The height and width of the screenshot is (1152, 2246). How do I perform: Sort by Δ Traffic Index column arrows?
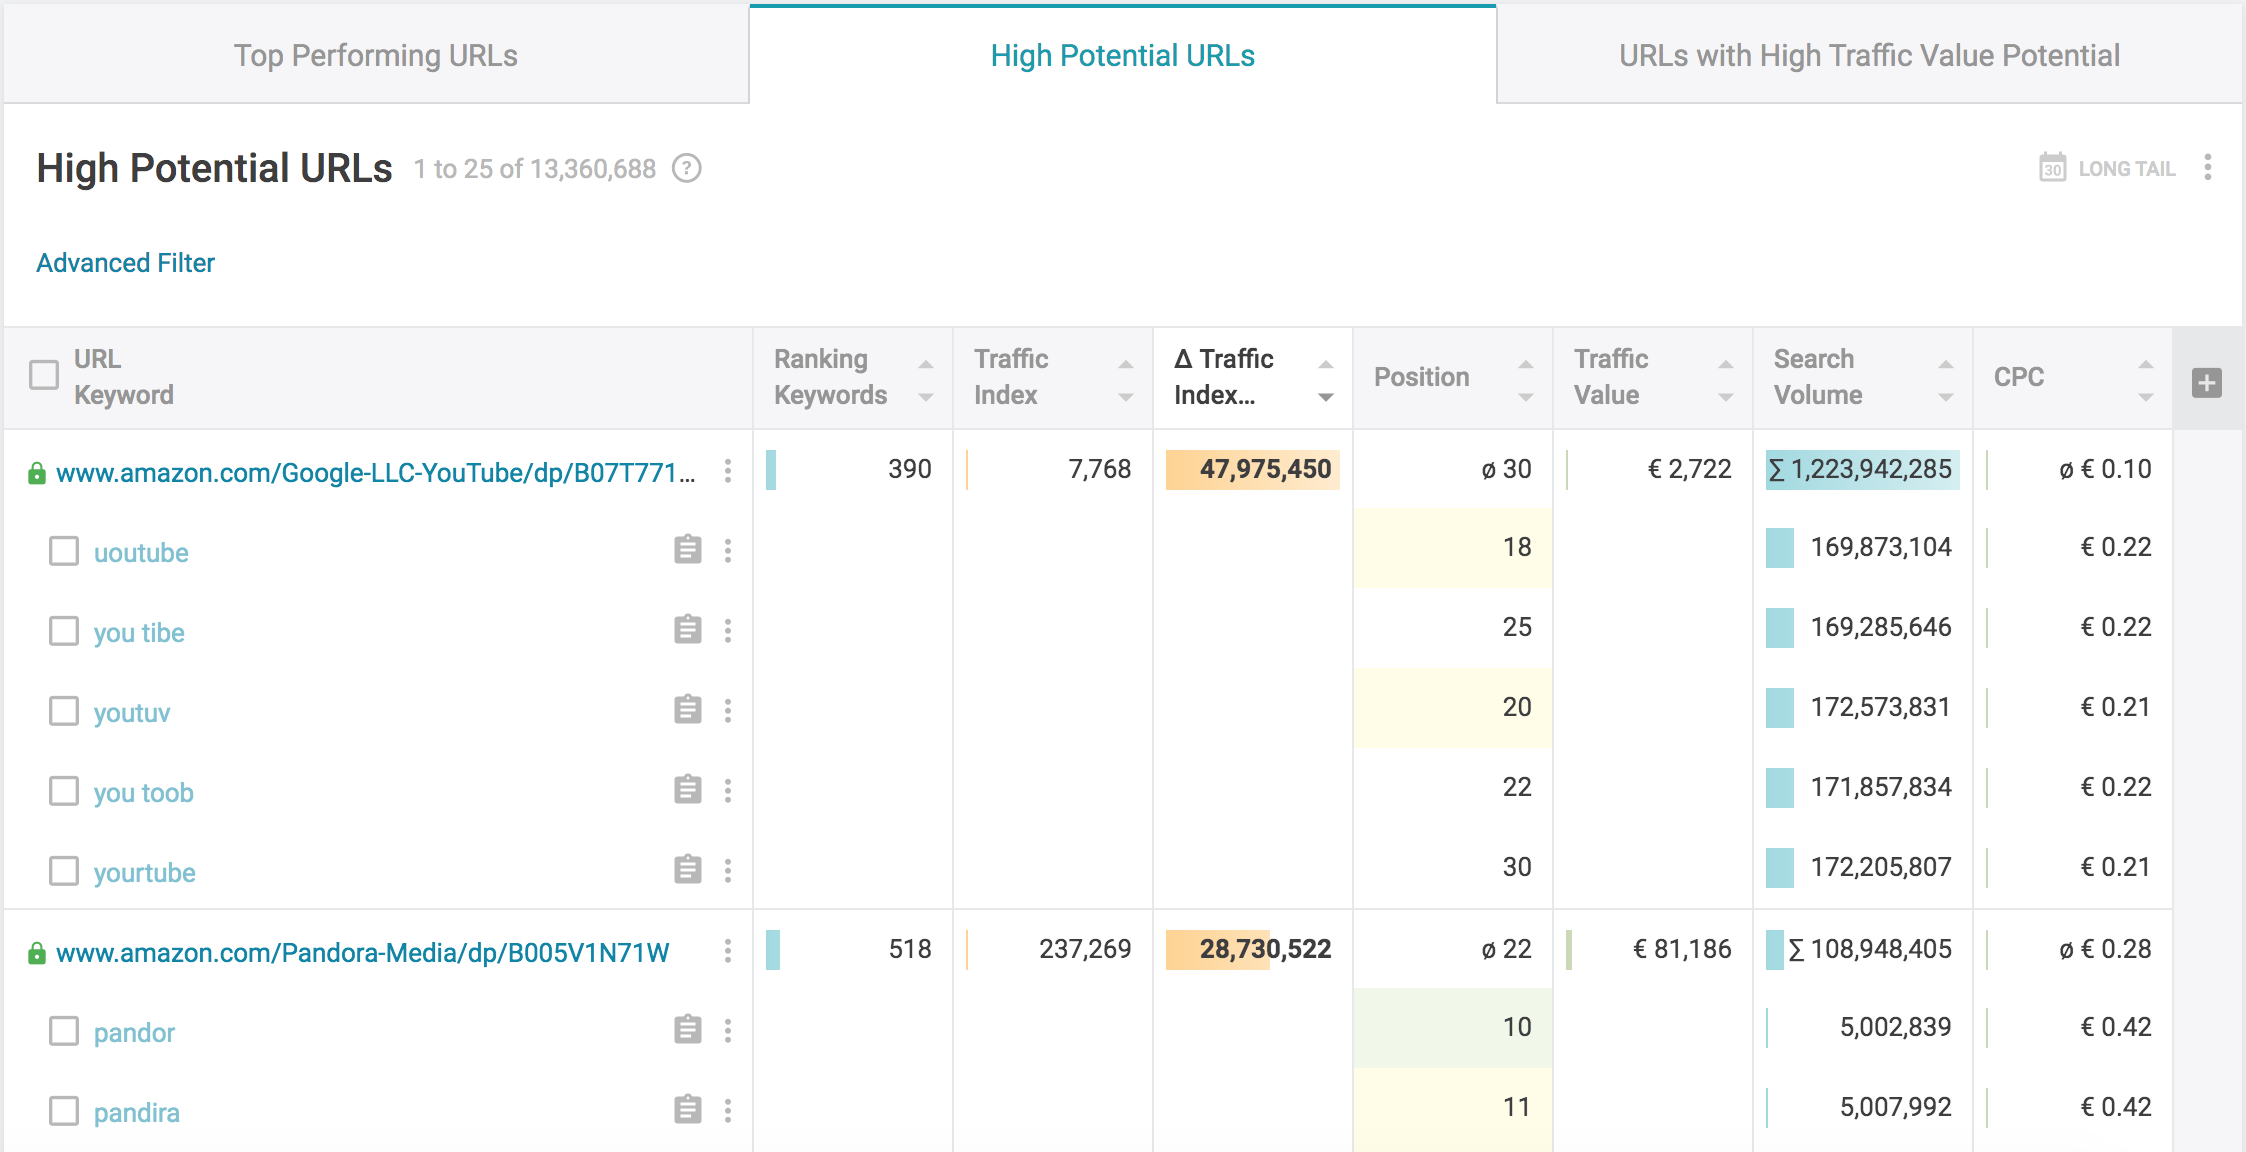(x=1326, y=381)
